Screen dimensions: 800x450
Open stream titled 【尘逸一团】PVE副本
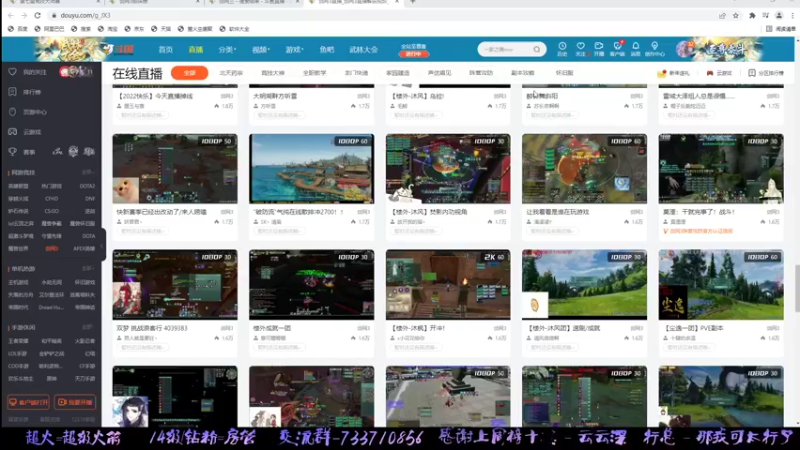[x=693, y=328]
